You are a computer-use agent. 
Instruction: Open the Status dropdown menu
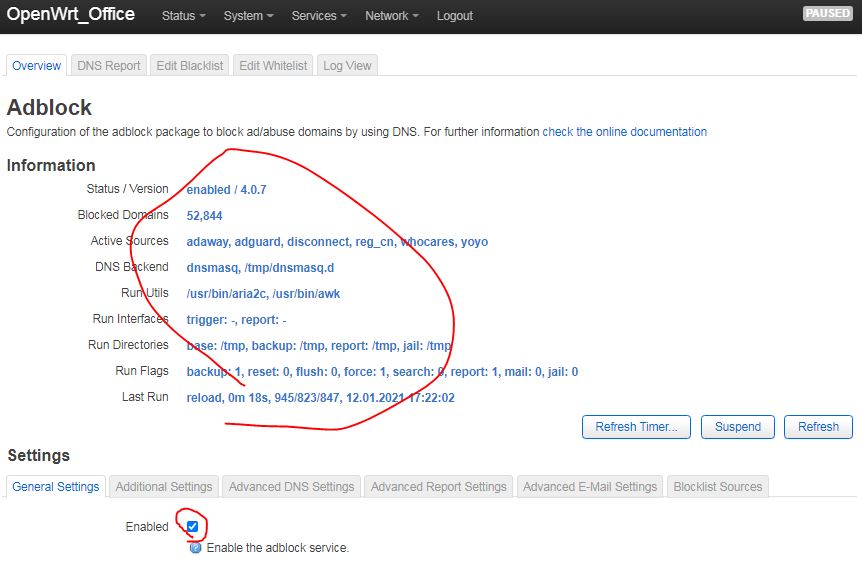pos(183,16)
